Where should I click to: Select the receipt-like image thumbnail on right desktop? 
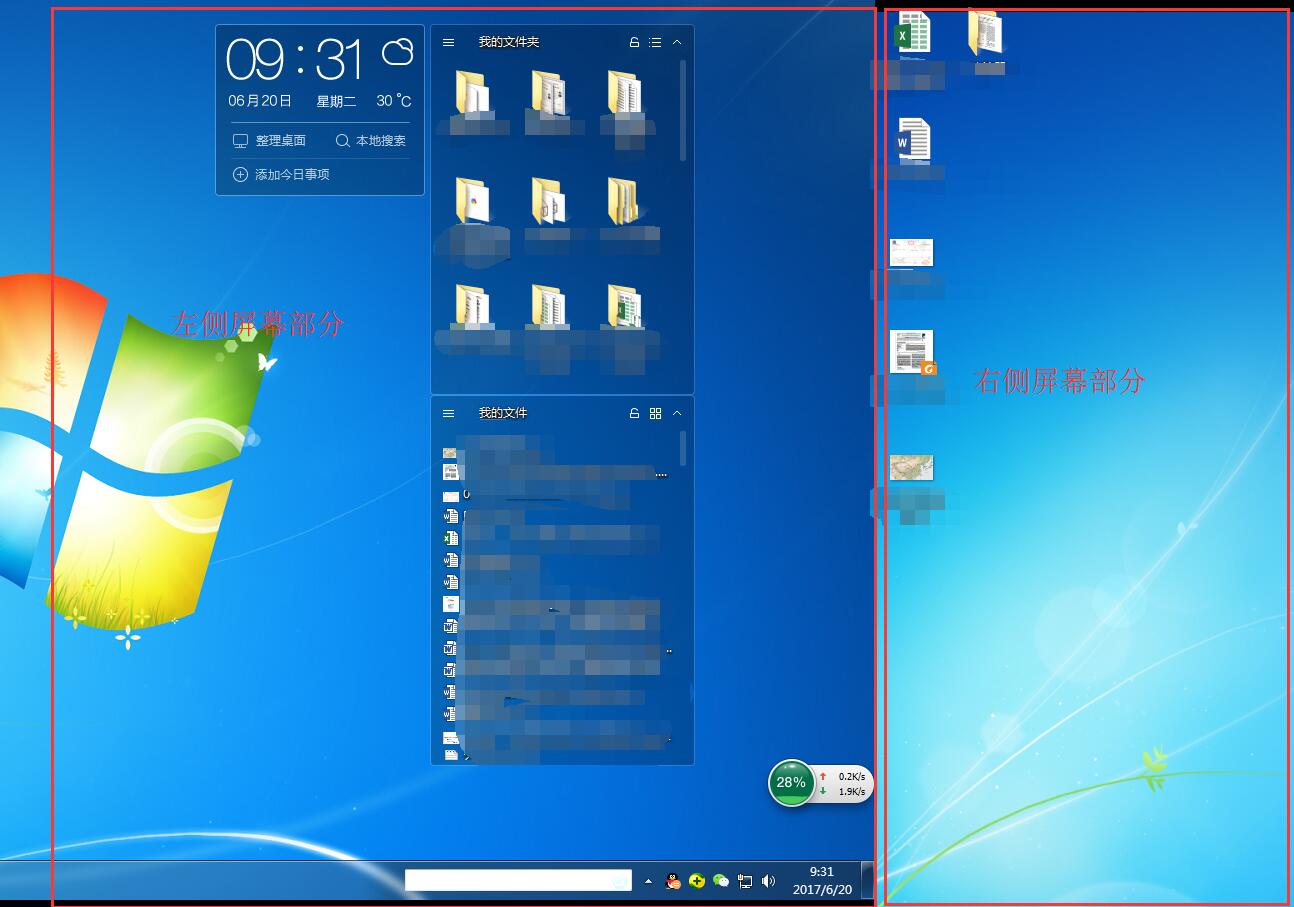911,253
